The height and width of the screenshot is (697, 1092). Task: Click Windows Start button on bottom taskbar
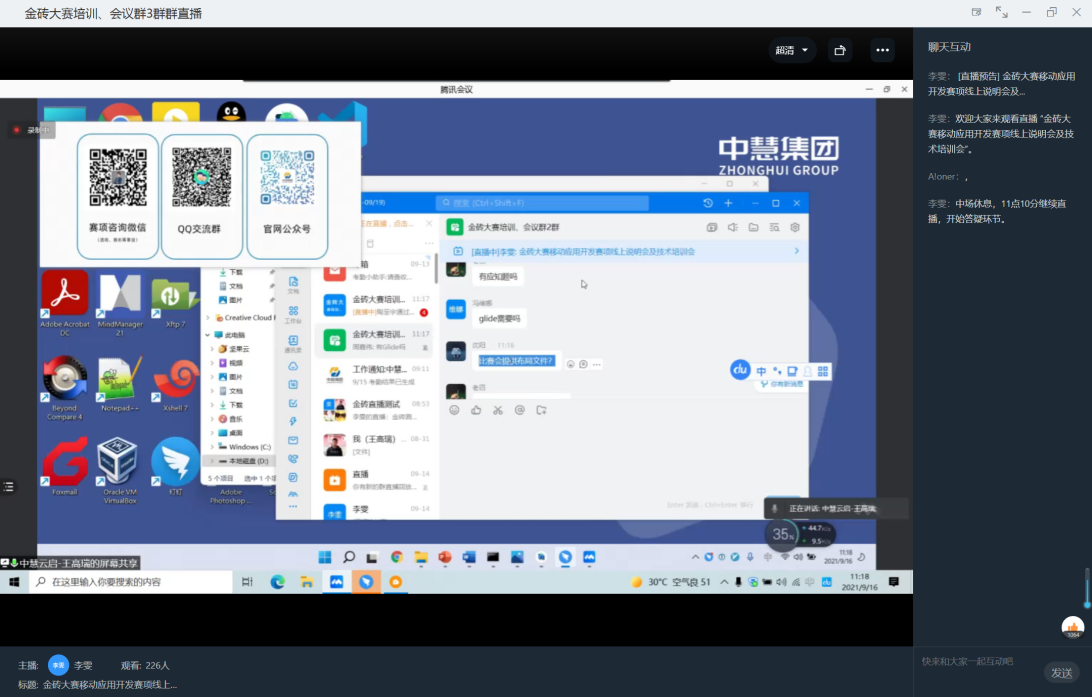point(14,581)
